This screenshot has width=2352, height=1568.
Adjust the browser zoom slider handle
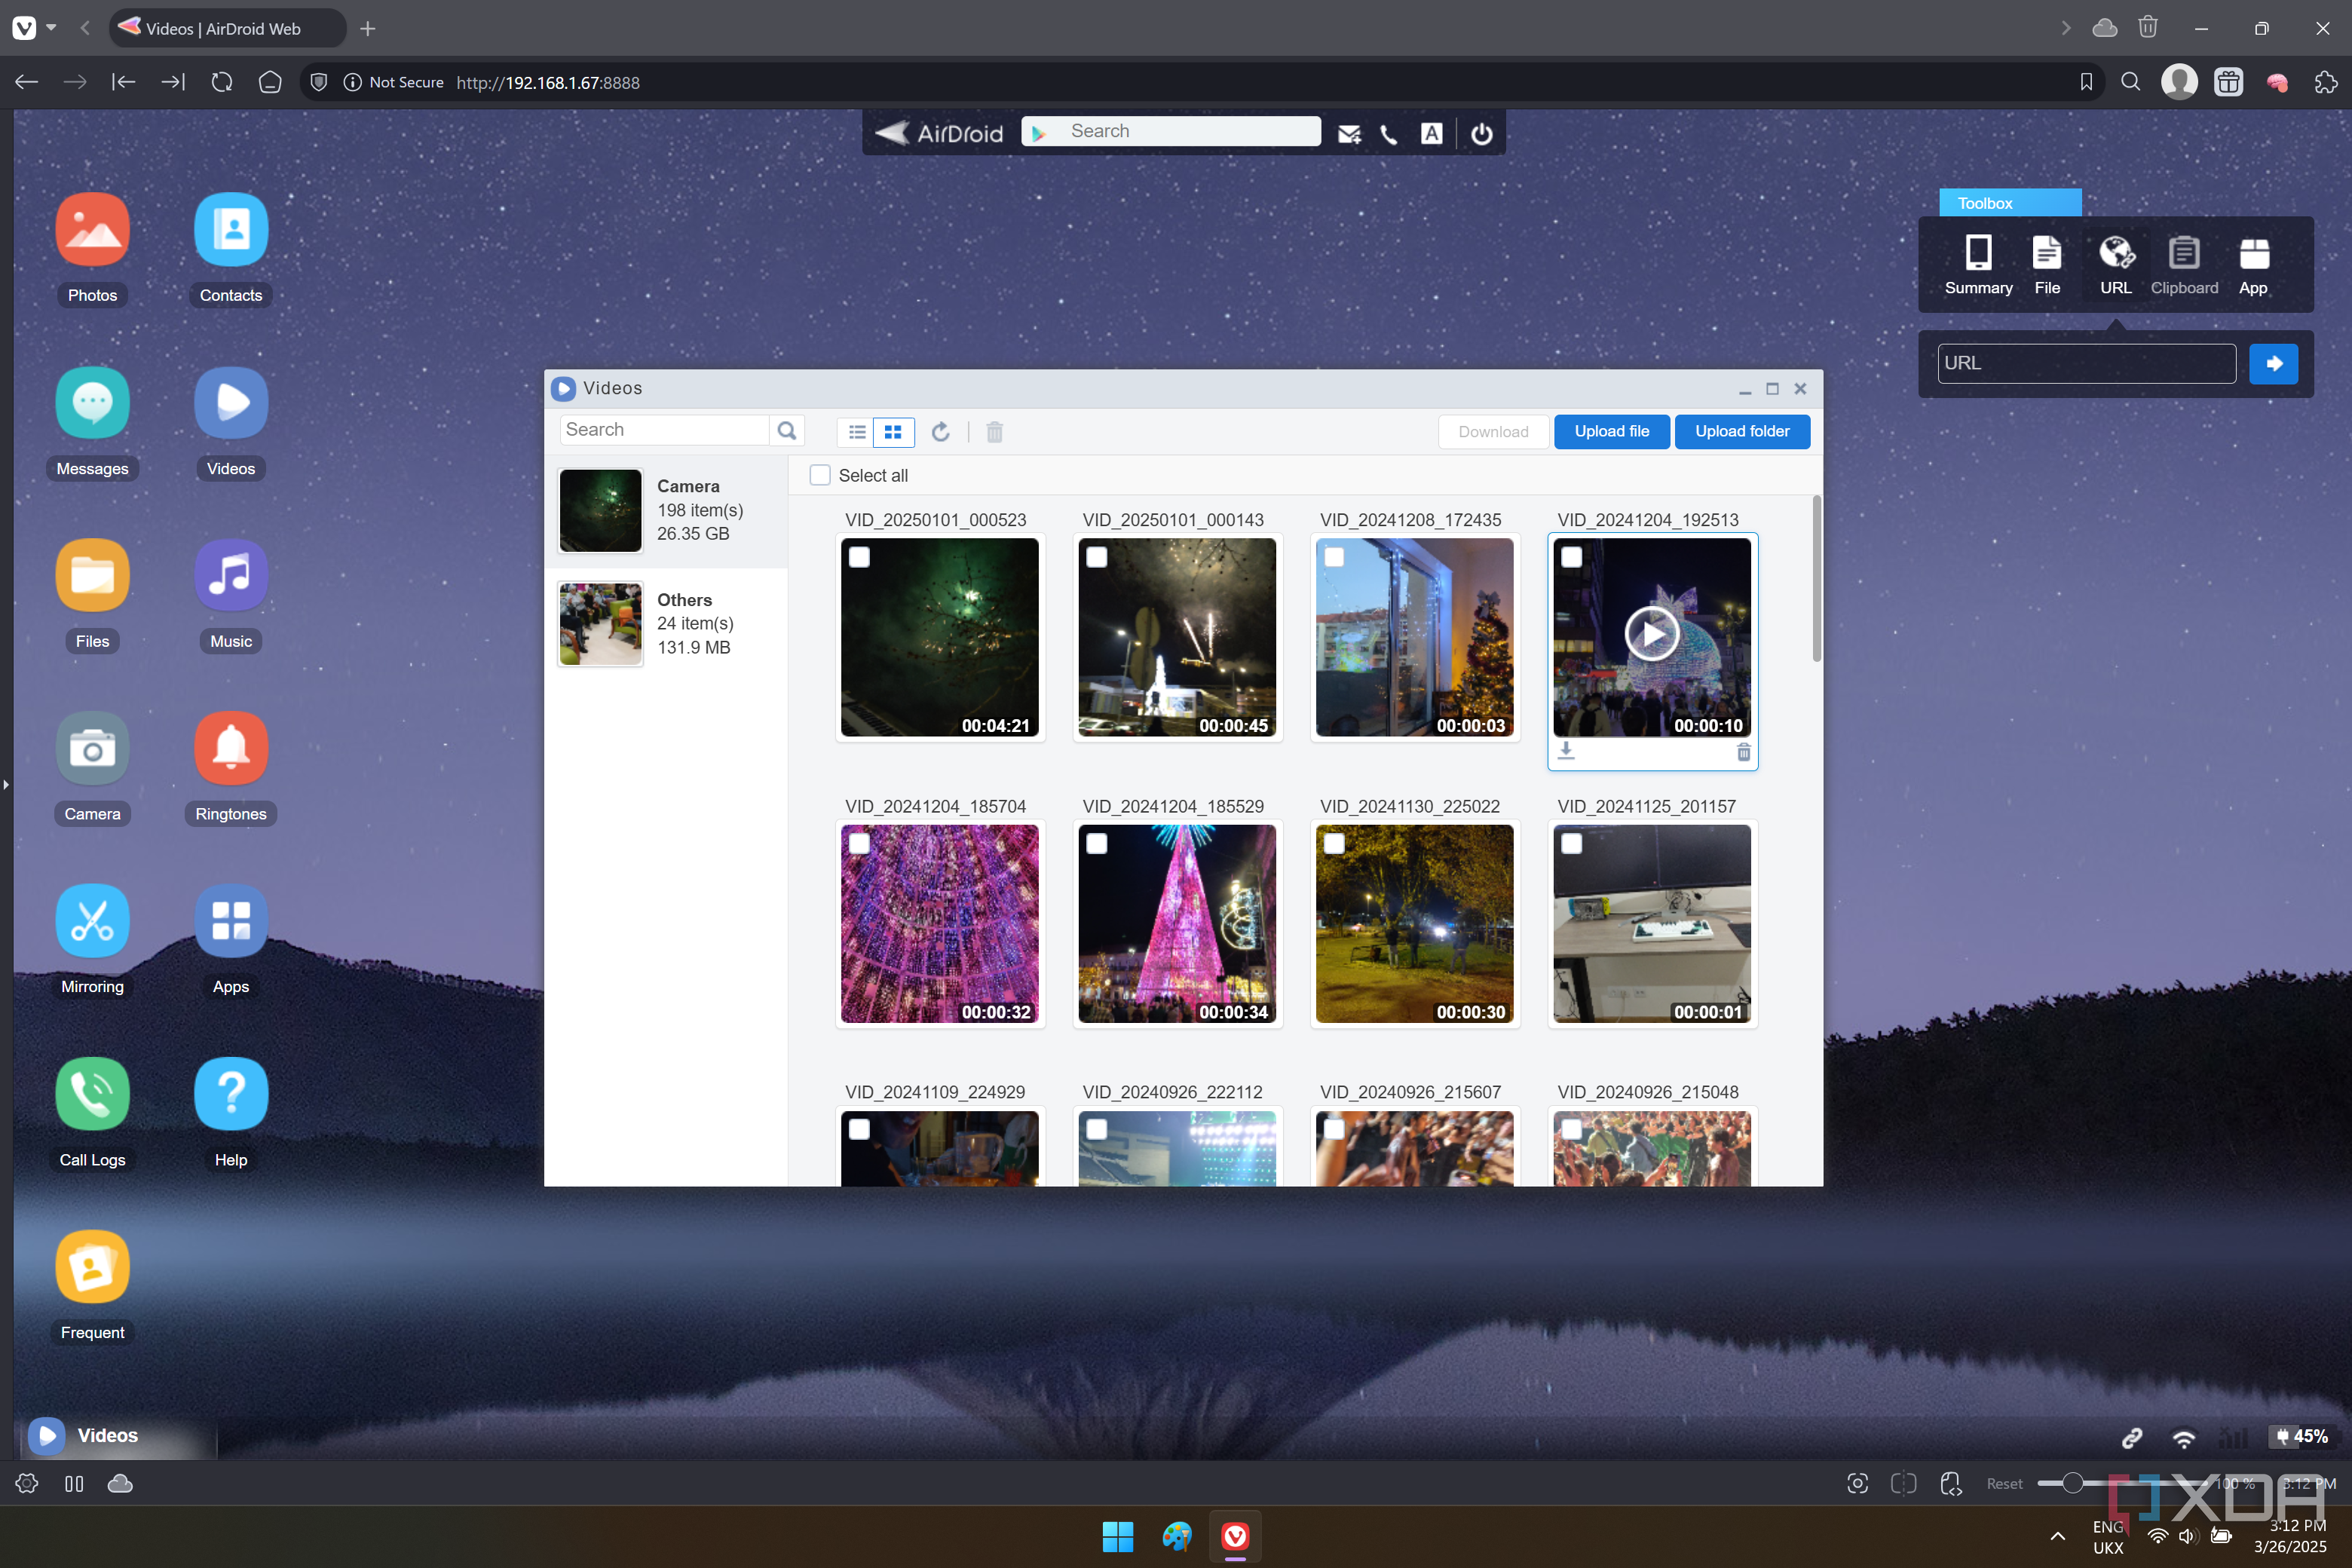tap(2072, 1484)
